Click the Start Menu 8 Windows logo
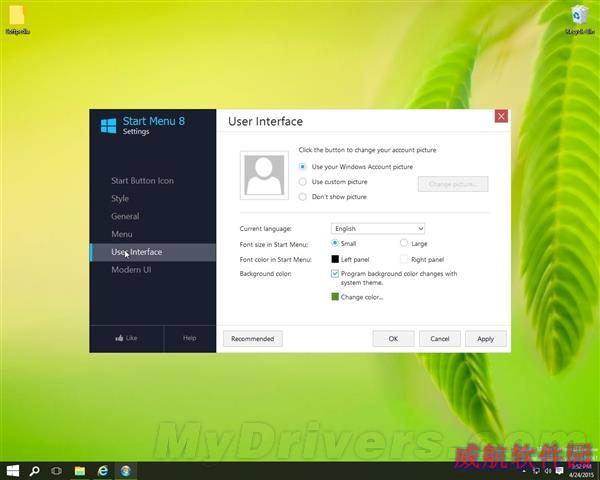The height and width of the screenshot is (480, 600). click(108, 126)
